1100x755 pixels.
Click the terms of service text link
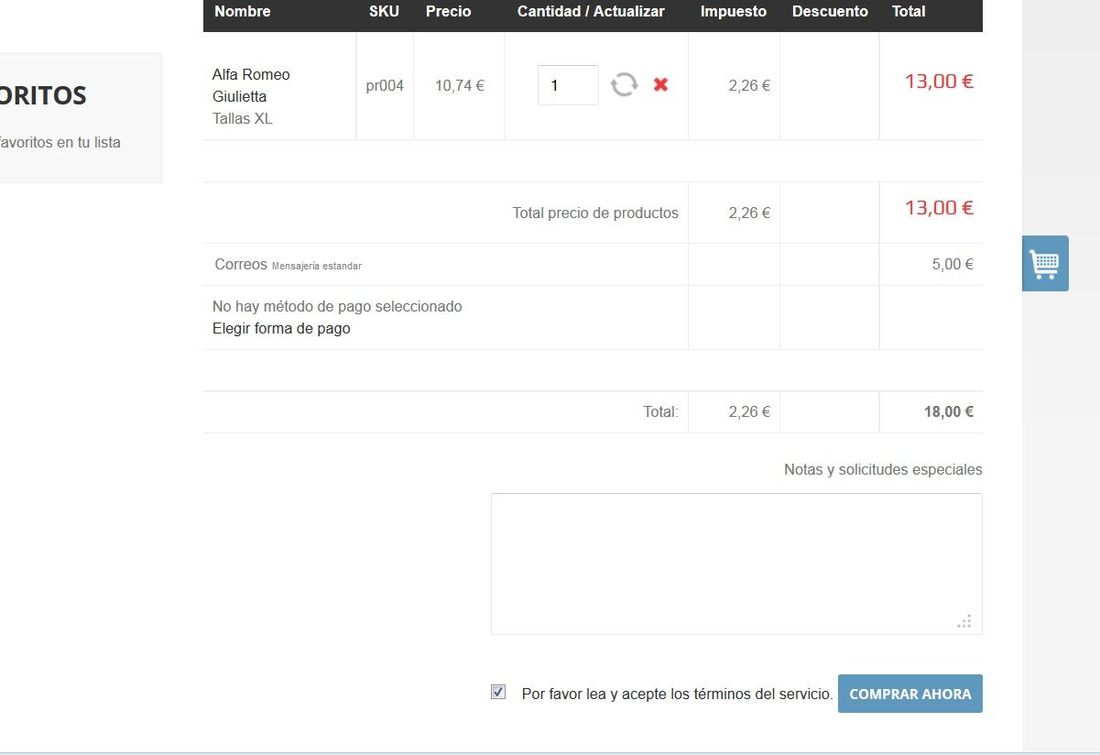[x=677, y=694]
